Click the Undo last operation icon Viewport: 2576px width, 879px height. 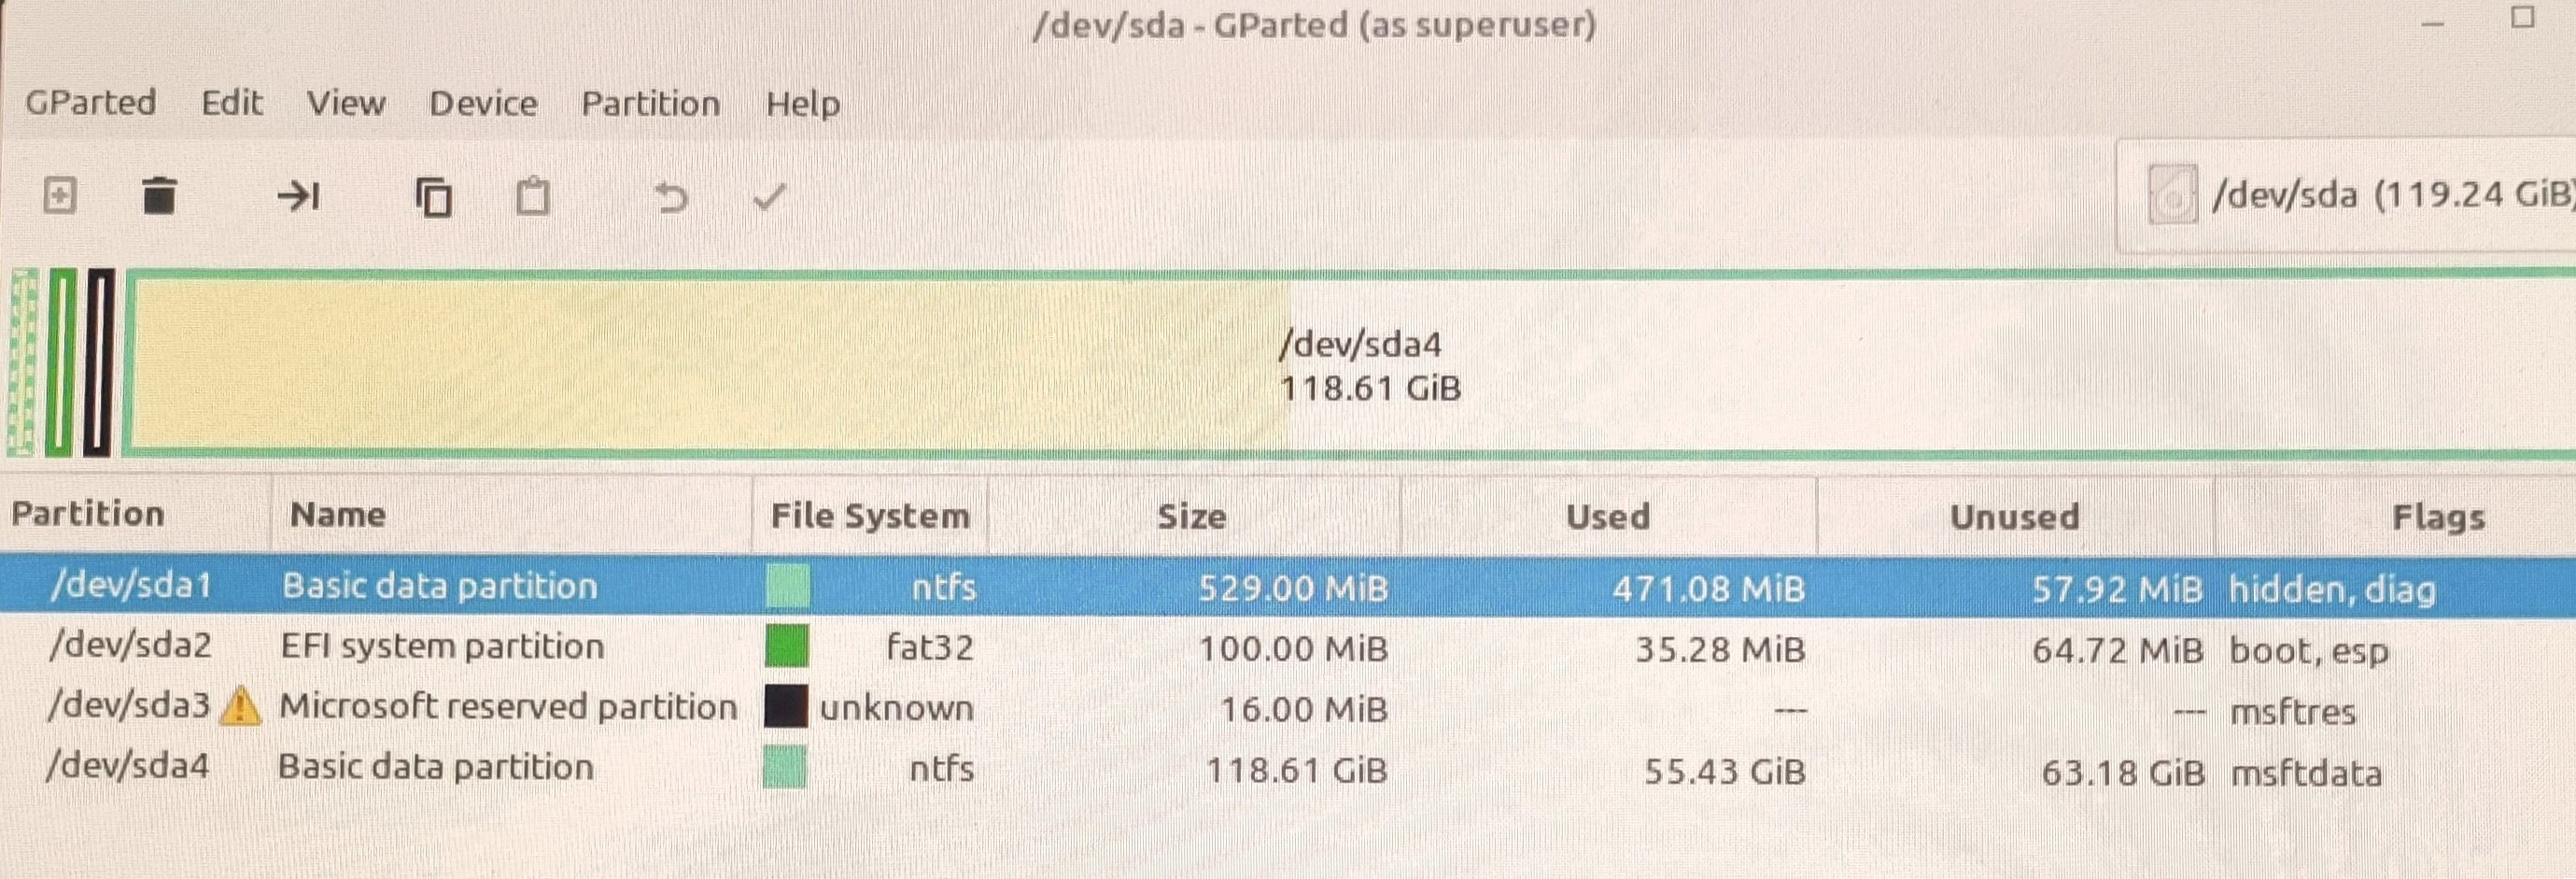point(671,197)
